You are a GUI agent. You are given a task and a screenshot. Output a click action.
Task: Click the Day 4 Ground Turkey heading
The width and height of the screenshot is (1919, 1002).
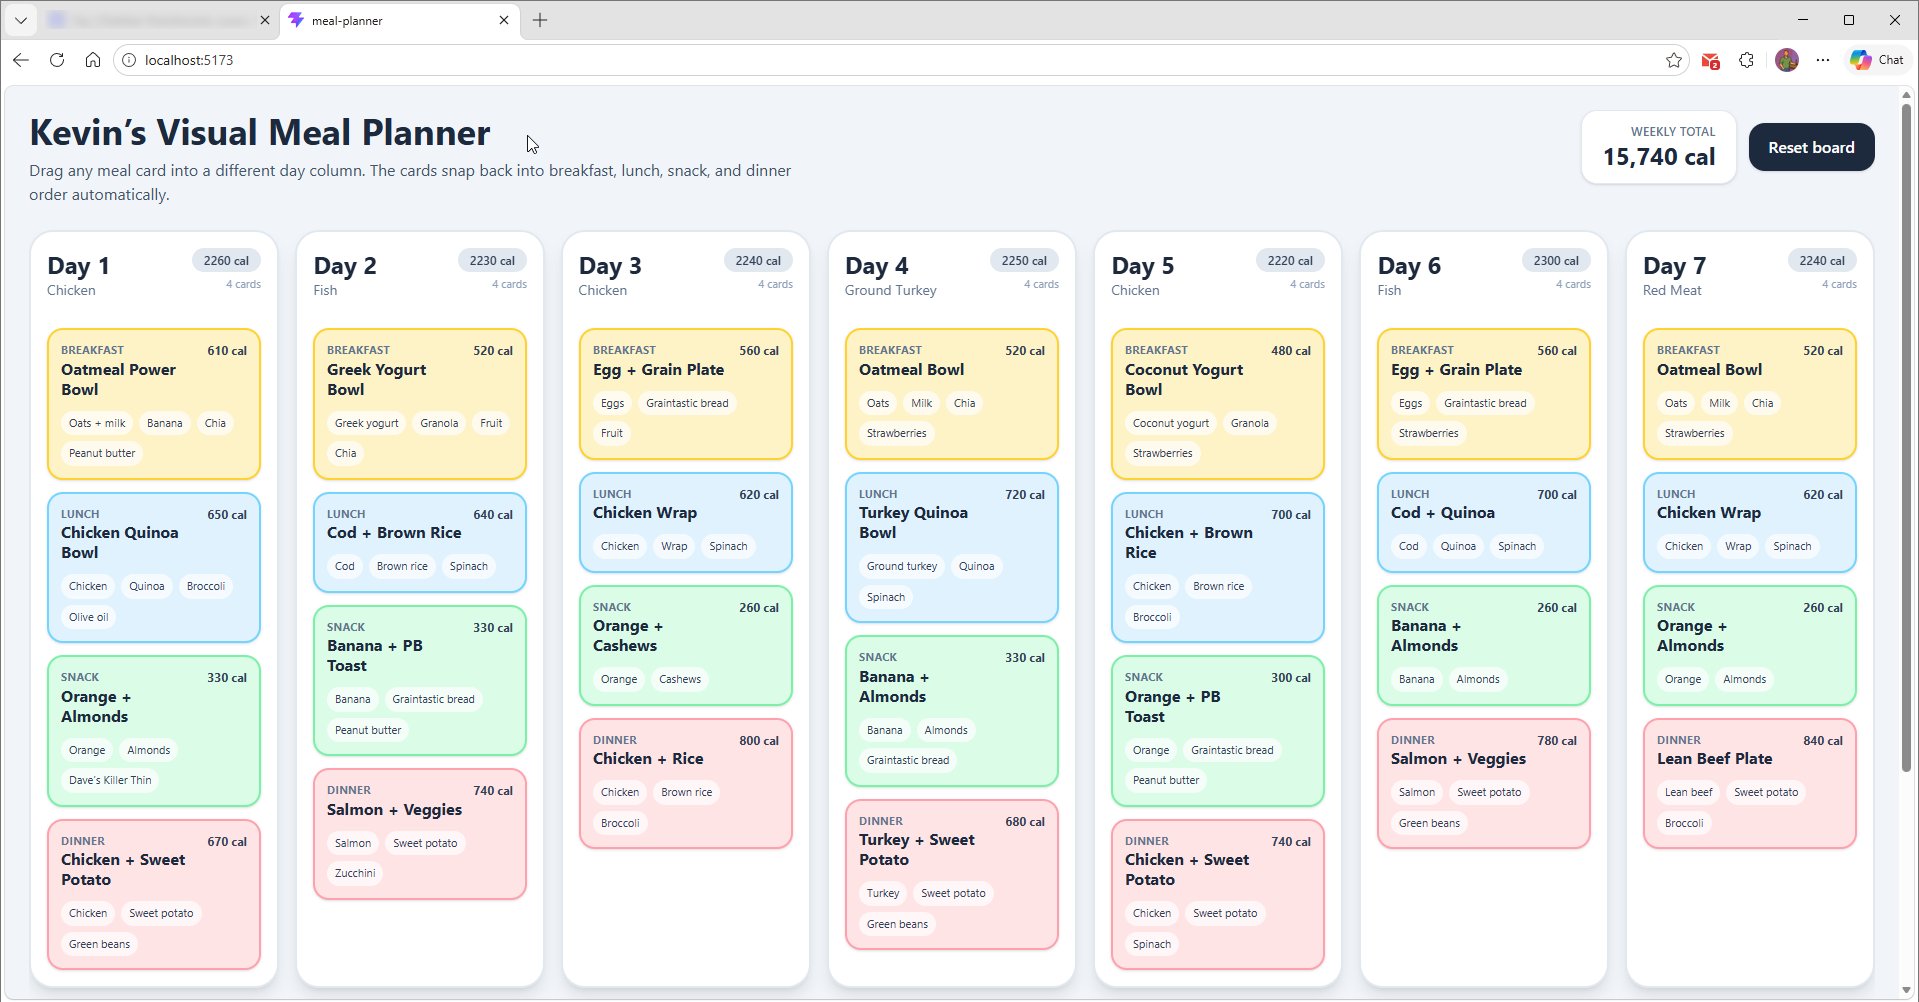(891, 290)
